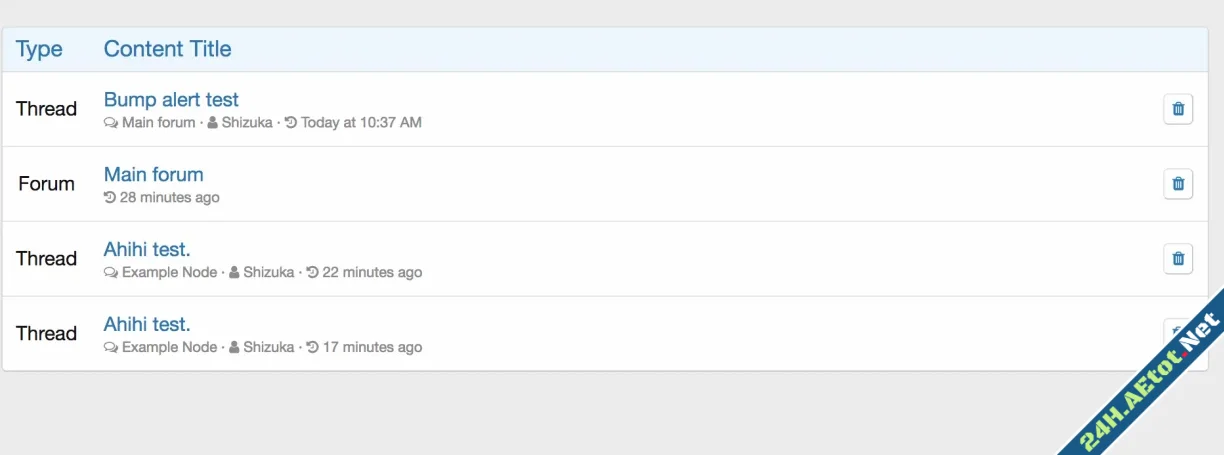Click the Today at 10:37 AM timestamp

tap(361, 123)
